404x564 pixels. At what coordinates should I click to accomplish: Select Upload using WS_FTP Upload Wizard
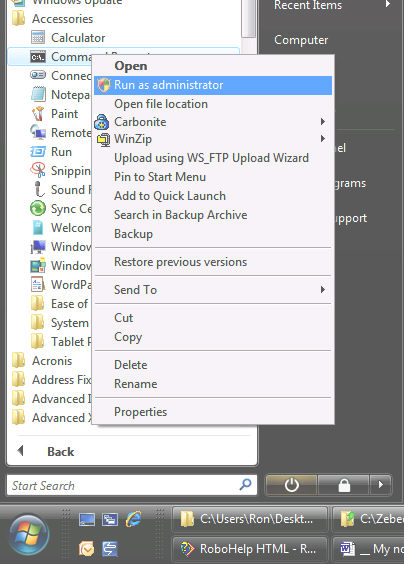[213, 158]
